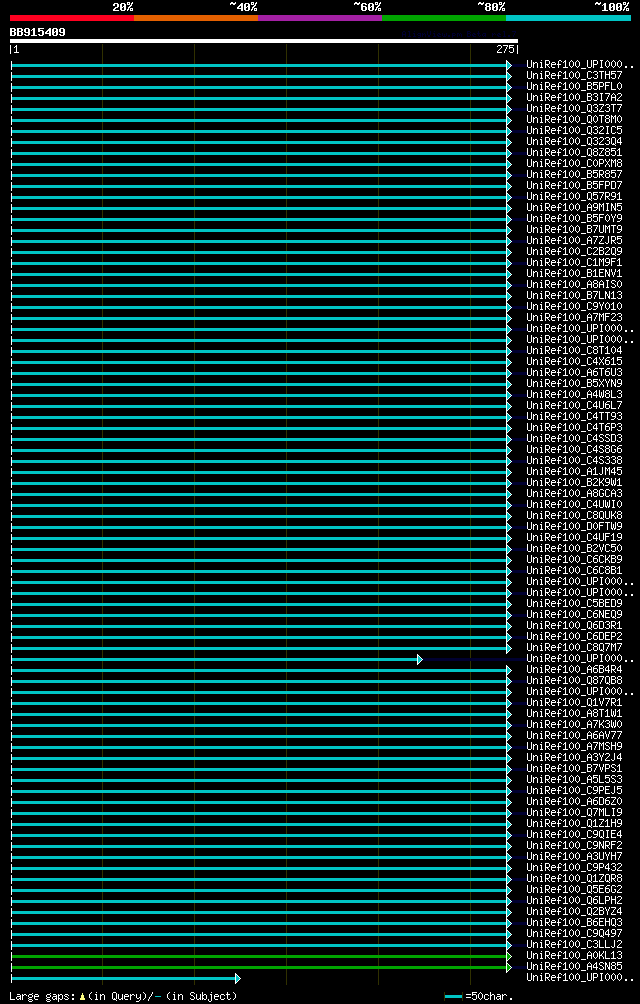The height and width of the screenshot is (1004, 640).
Task: Open the UniRef100_Q3Z3T7 hit label
Action: click(x=574, y=108)
